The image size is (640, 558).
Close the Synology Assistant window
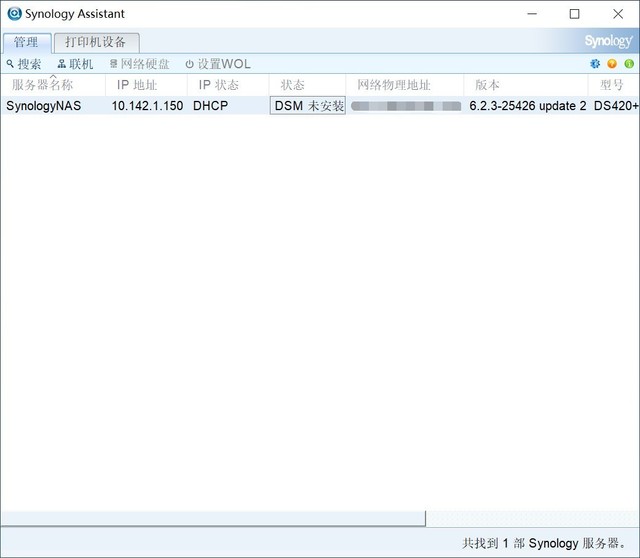[x=618, y=14]
